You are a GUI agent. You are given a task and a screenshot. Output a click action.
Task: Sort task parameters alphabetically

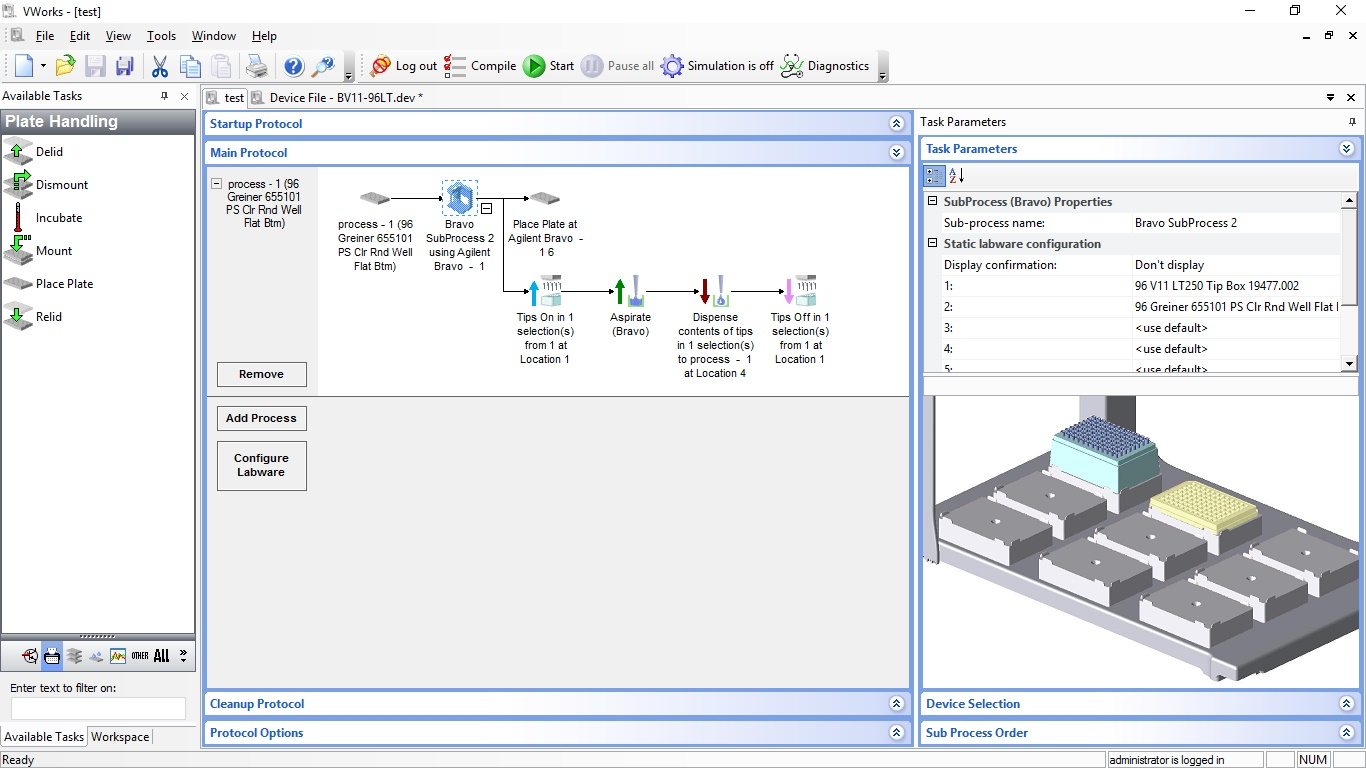956,176
